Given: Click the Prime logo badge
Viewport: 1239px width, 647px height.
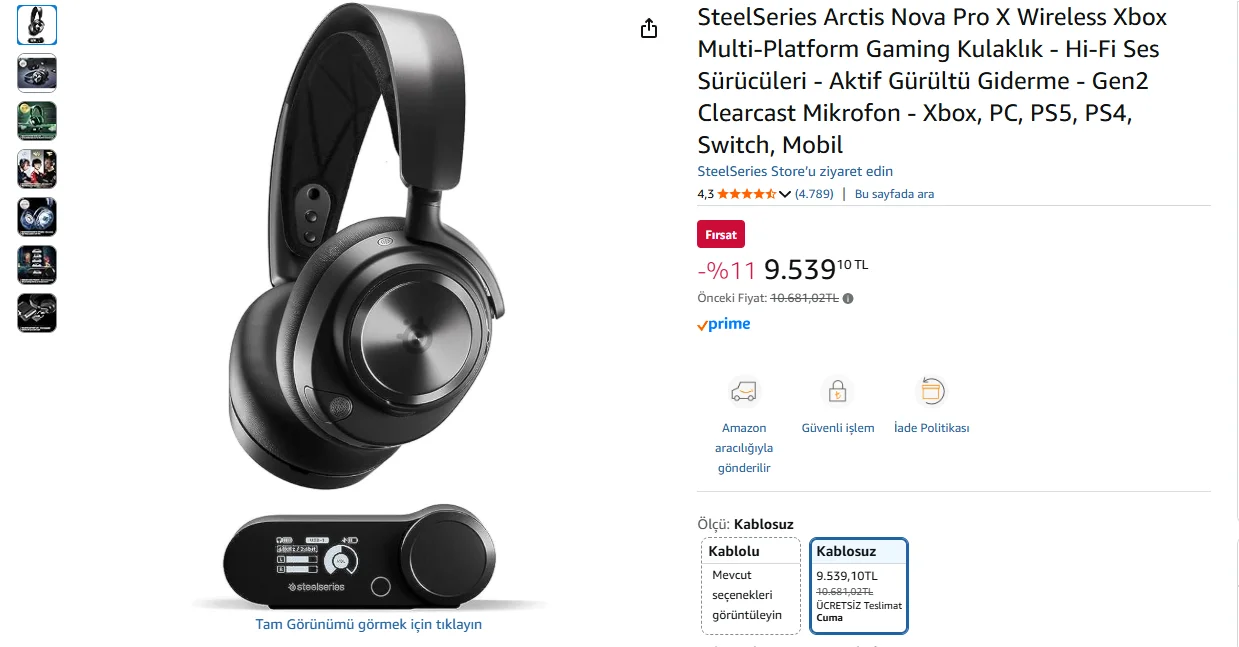Looking at the screenshot, I should point(724,324).
